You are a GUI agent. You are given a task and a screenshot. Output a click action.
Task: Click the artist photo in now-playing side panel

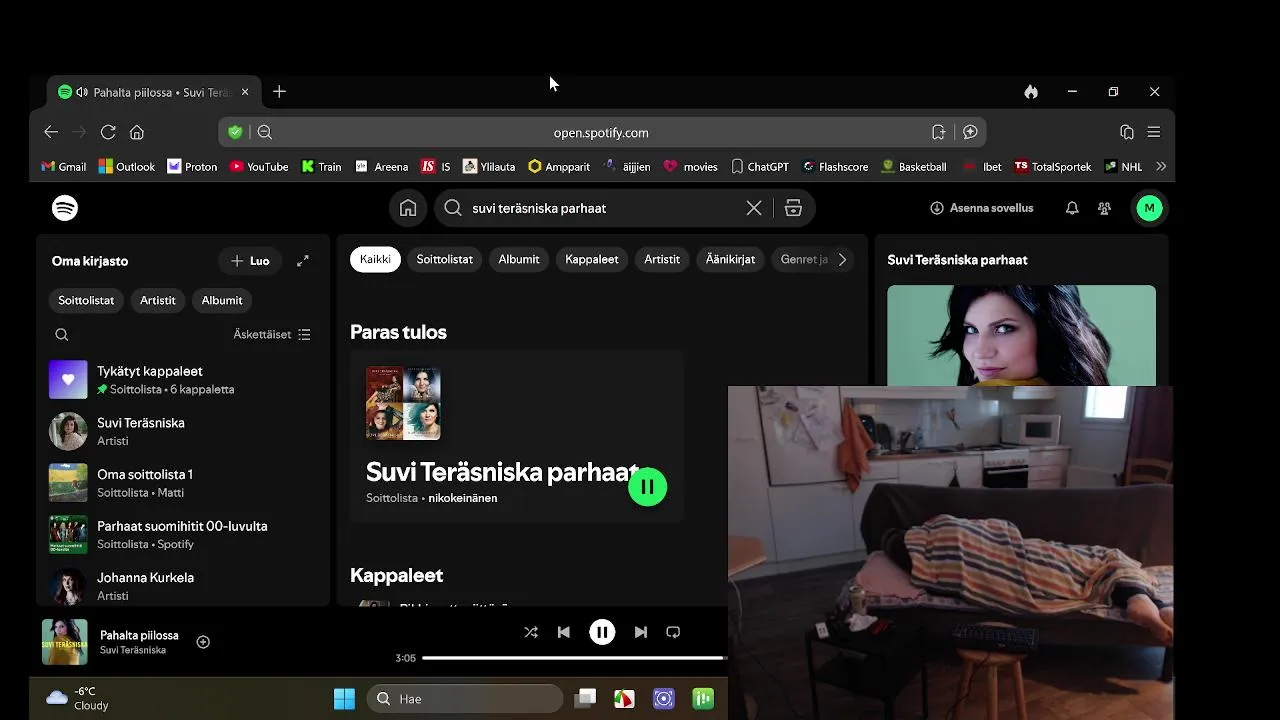coord(1021,336)
